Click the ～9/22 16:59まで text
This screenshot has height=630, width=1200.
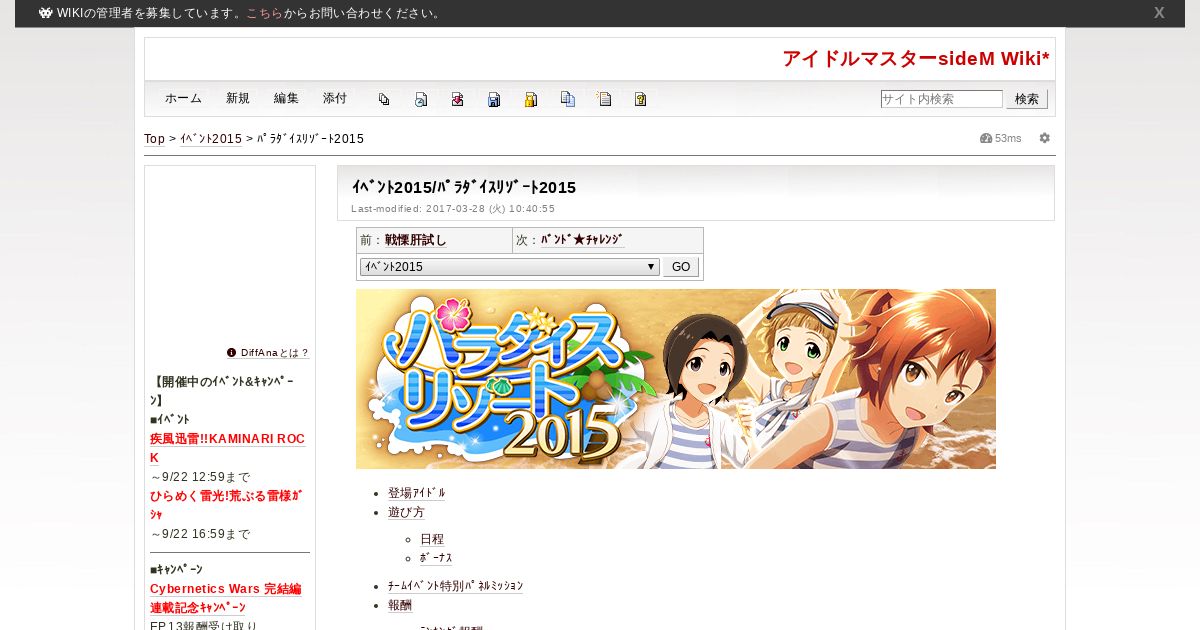tap(200, 534)
